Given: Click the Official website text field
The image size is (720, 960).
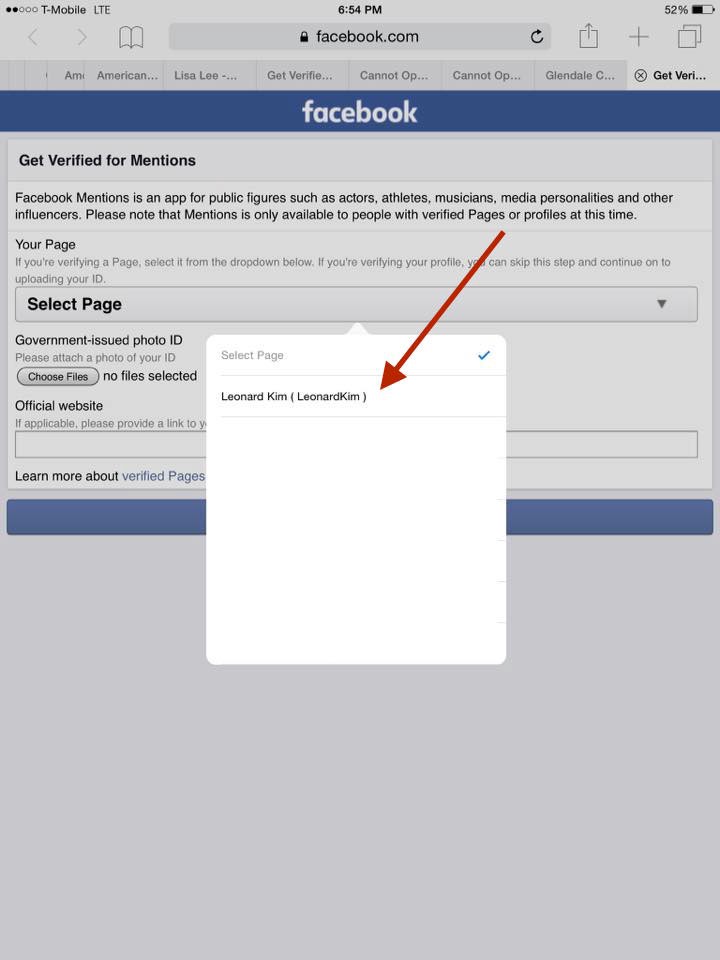Looking at the screenshot, I should (x=356, y=444).
